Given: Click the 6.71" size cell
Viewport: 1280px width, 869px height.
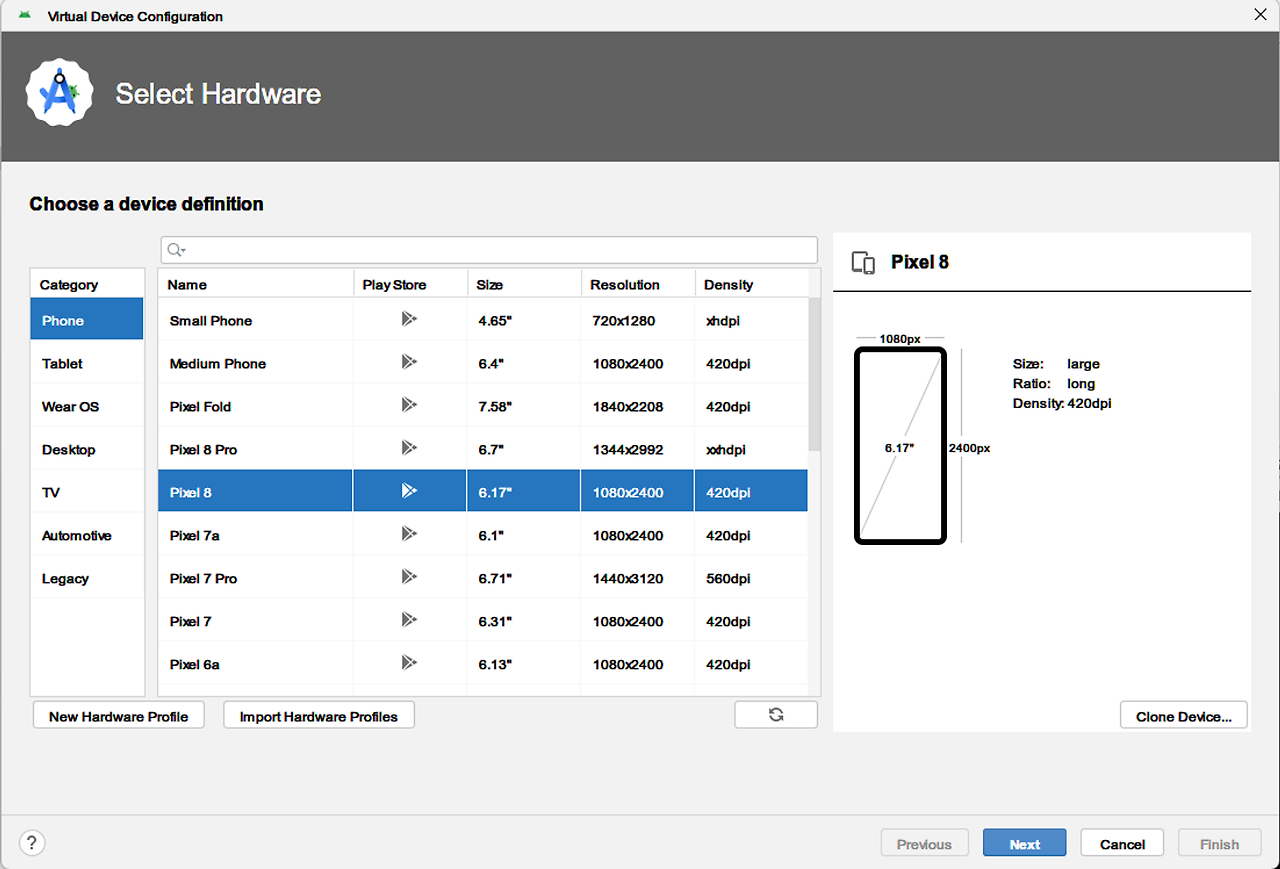Looking at the screenshot, I should (524, 578).
